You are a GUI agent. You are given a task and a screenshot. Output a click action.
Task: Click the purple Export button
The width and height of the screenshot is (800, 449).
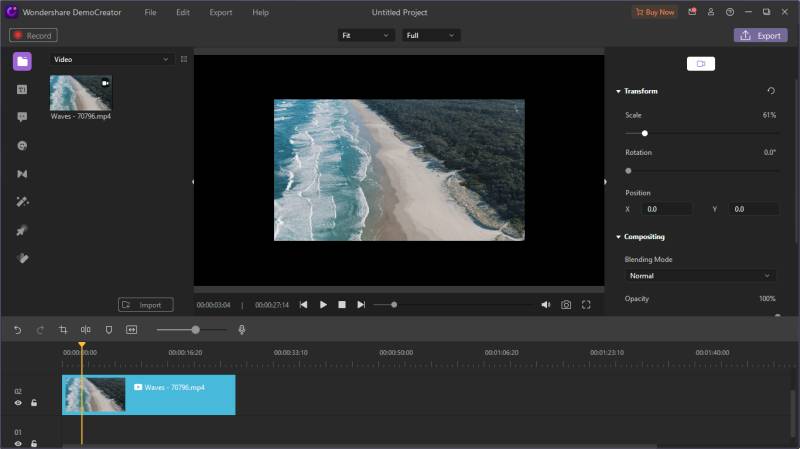760,35
